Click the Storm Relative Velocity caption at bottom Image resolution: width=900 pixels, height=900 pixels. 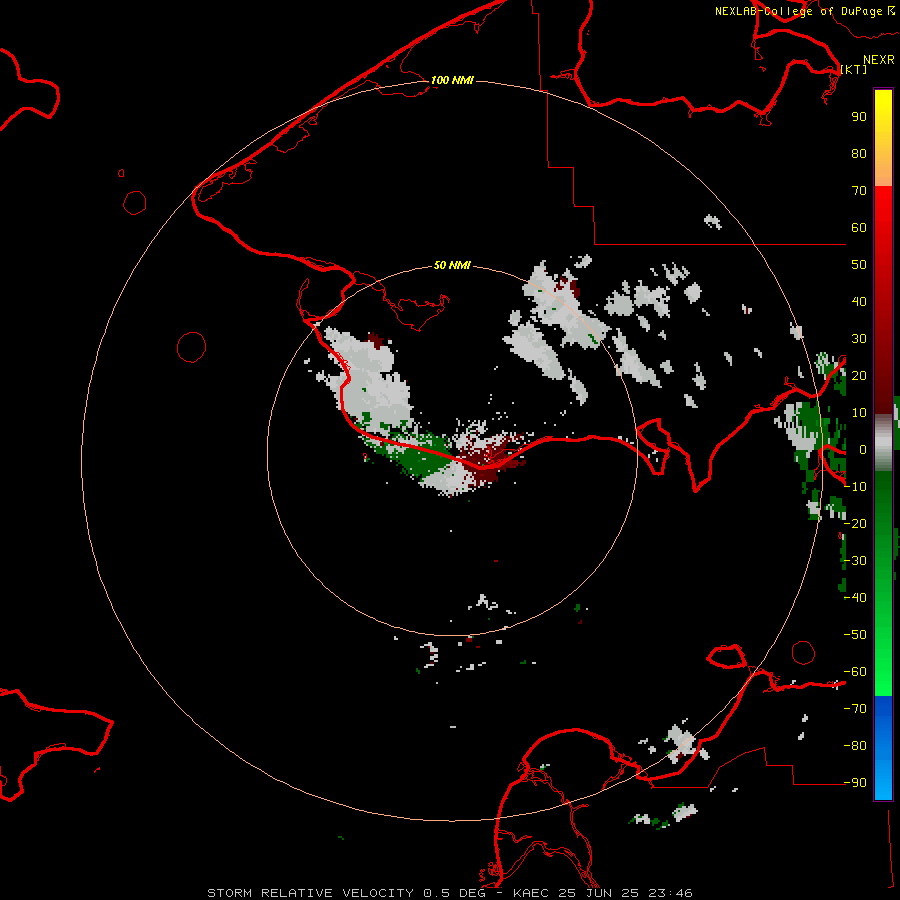pos(450,893)
